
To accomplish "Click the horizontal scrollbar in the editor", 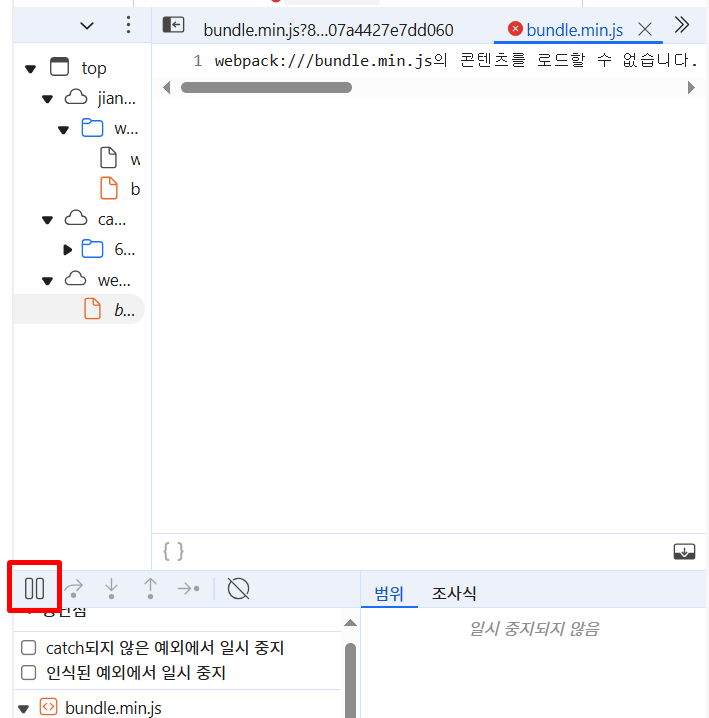I will click(x=266, y=87).
